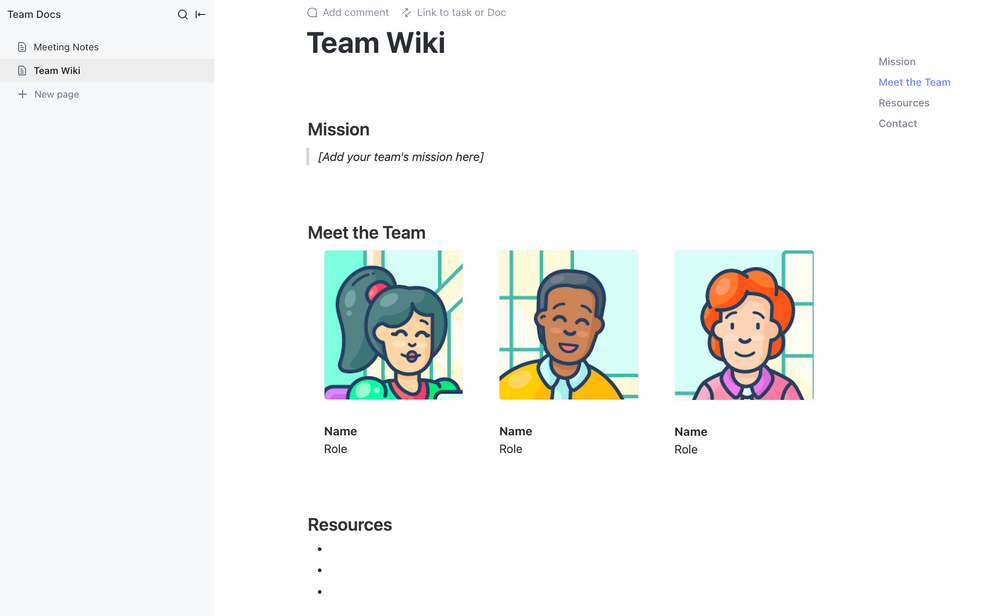Image resolution: width=1000 pixels, height=616 pixels.
Task: Collapse the sidebar using the arrow icon
Action: tap(200, 14)
